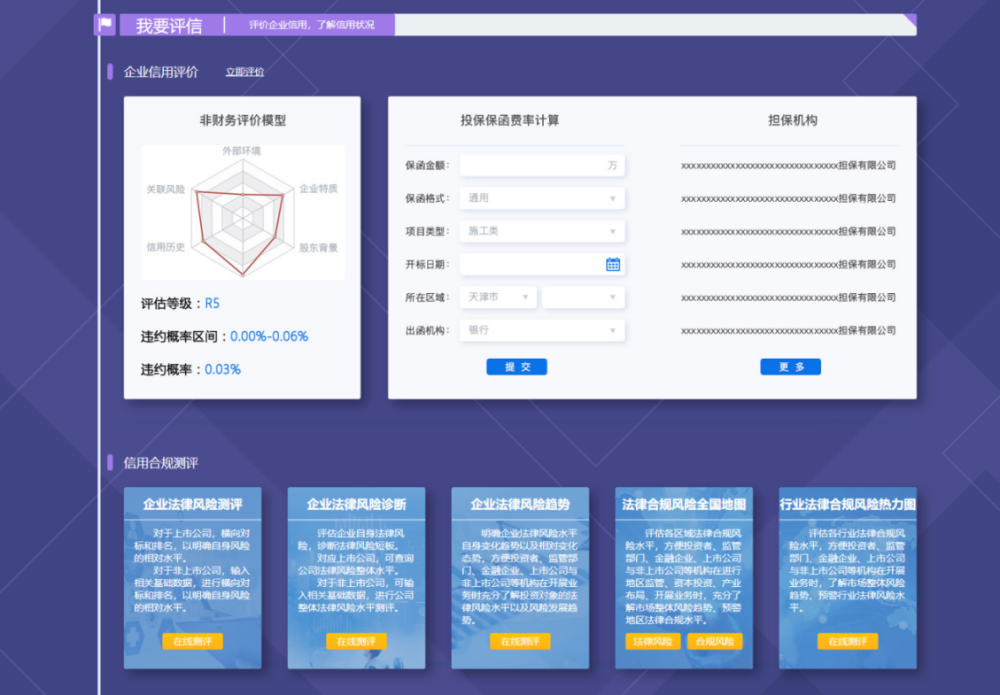Image resolution: width=1000 pixels, height=695 pixels.
Task: Click the radar chart in 非财务评价模型
Action: coord(242,213)
